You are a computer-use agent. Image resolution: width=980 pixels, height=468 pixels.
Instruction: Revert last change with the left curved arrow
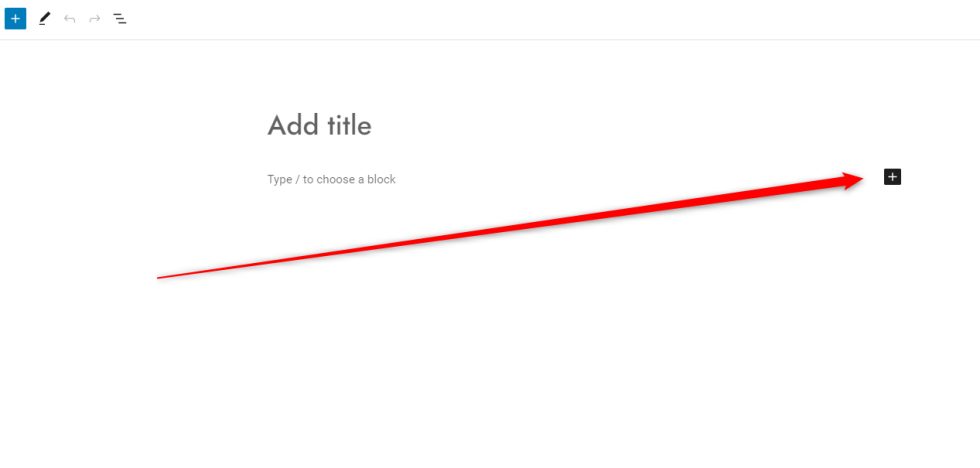point(69,19)
